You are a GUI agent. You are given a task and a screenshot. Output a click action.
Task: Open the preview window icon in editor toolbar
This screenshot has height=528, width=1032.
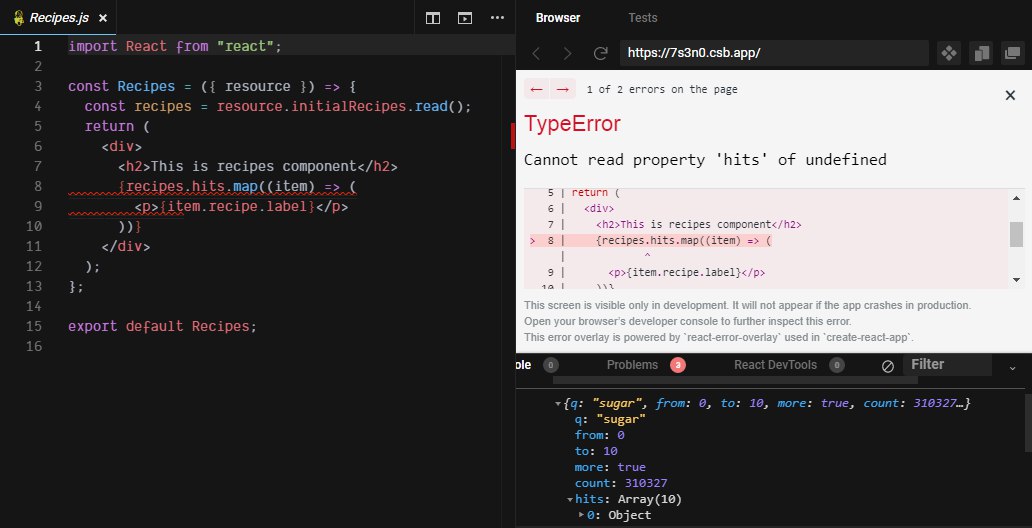coord(465,18)
